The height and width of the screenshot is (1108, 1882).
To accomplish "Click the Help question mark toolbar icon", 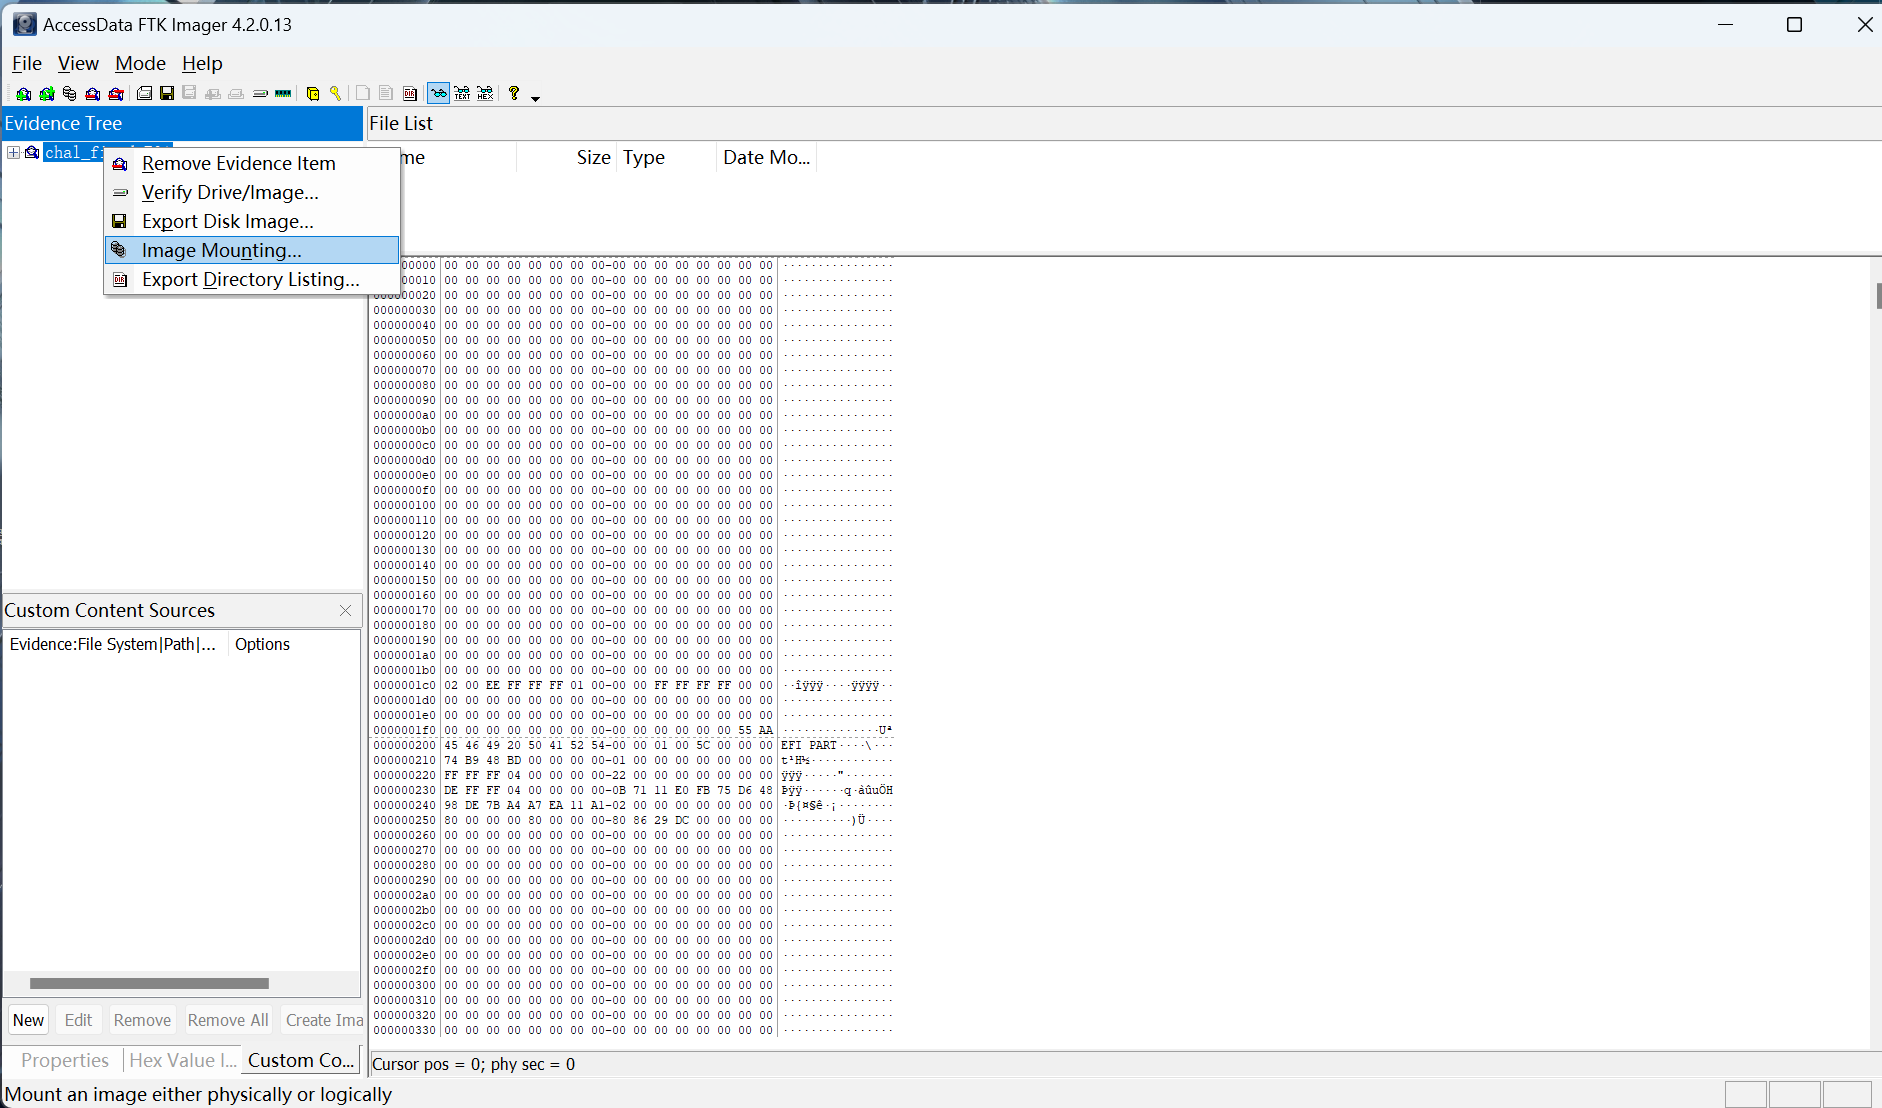I will [514, 93].
